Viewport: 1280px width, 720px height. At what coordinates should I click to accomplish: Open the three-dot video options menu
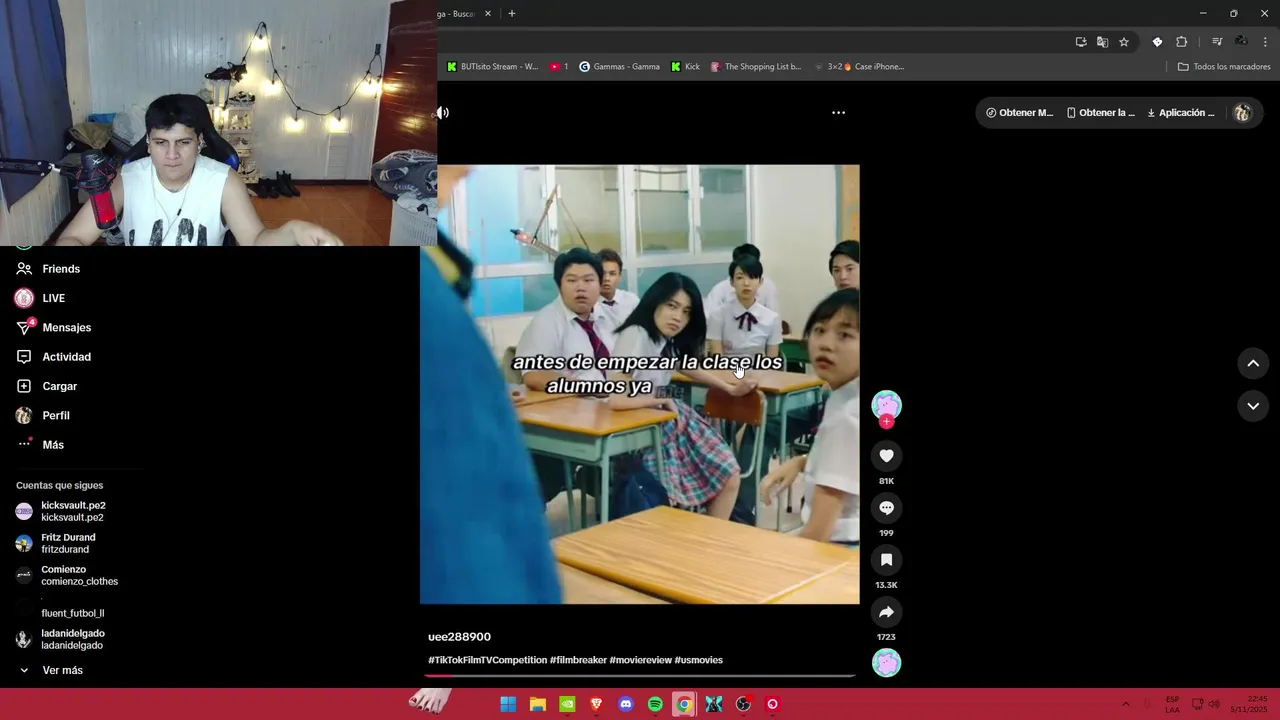[839, 113]
